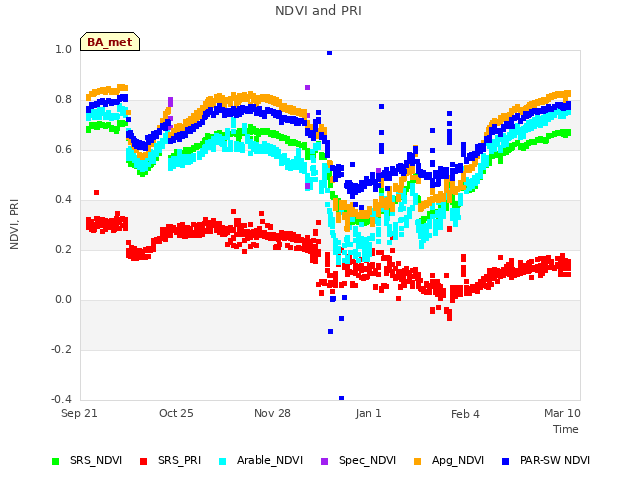Click the Mar 10 x-axis label
Viewport: 640px width, 480px height.
(562, 413)
